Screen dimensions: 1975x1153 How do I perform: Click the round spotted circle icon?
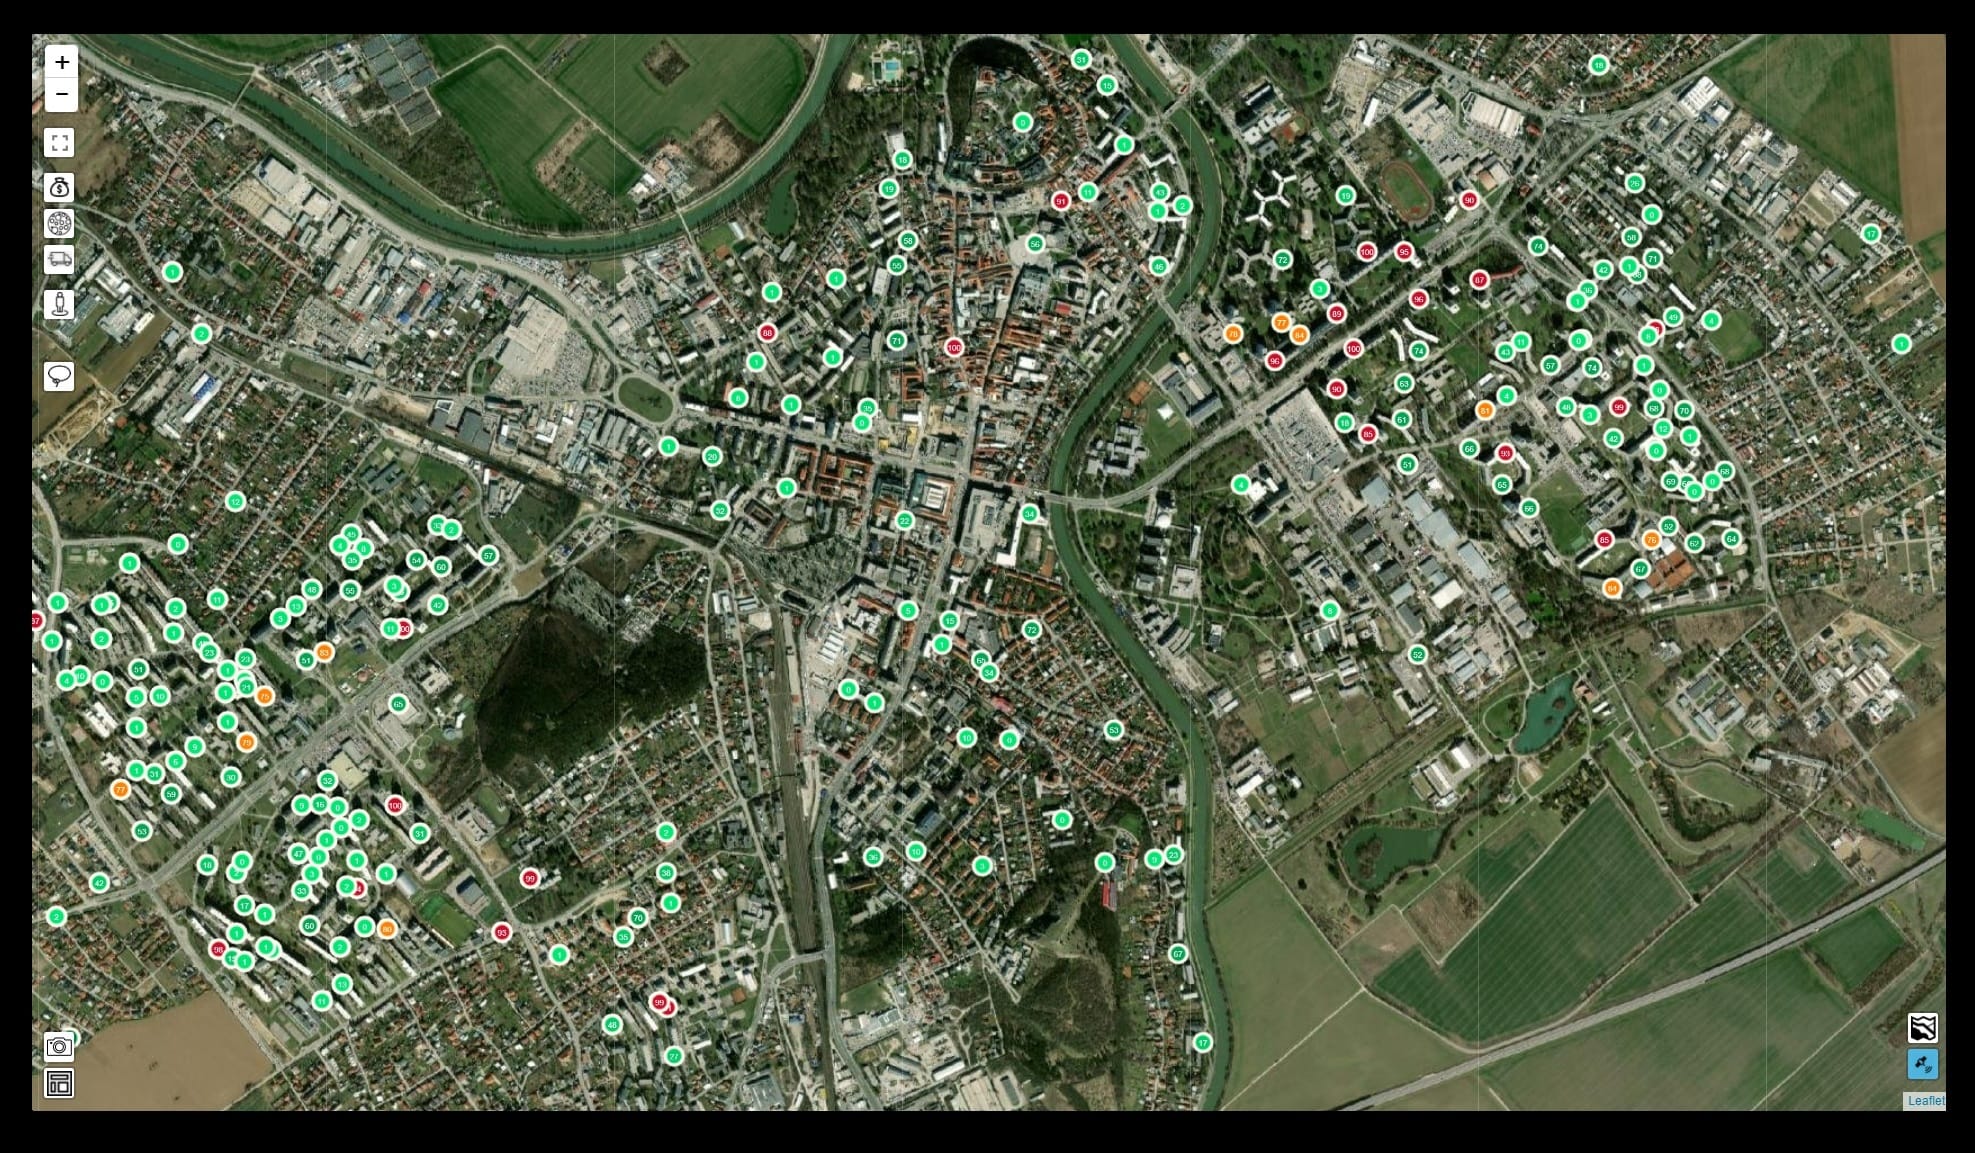point(60,224)
